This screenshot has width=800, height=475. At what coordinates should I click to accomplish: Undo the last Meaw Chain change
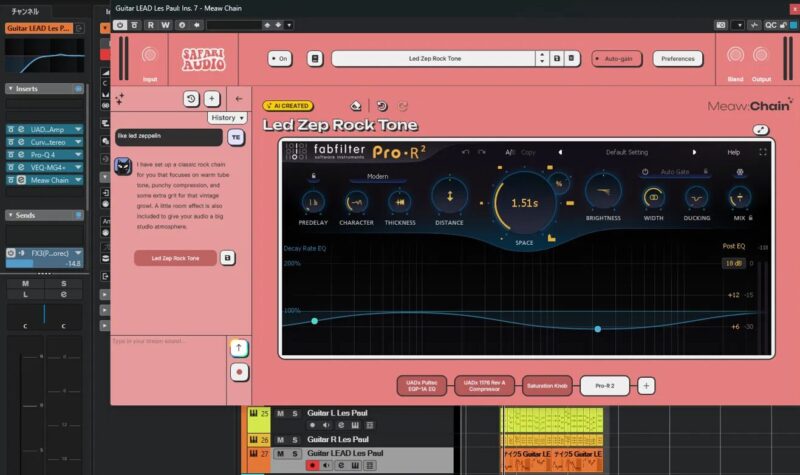tap(382, 106)
